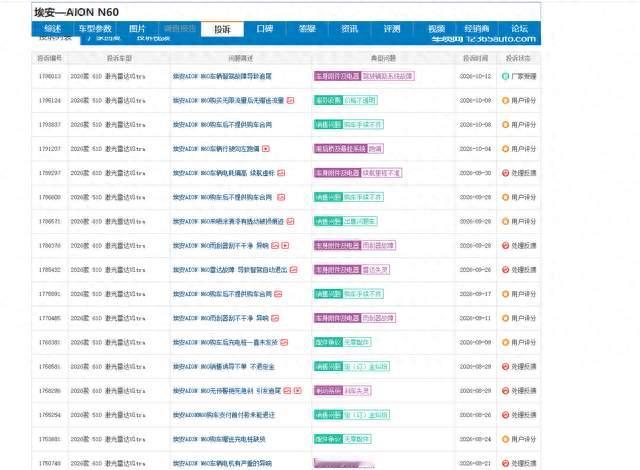Click image icon in the 价格不透明 row
640x470 pixels.
click(290, 100)
